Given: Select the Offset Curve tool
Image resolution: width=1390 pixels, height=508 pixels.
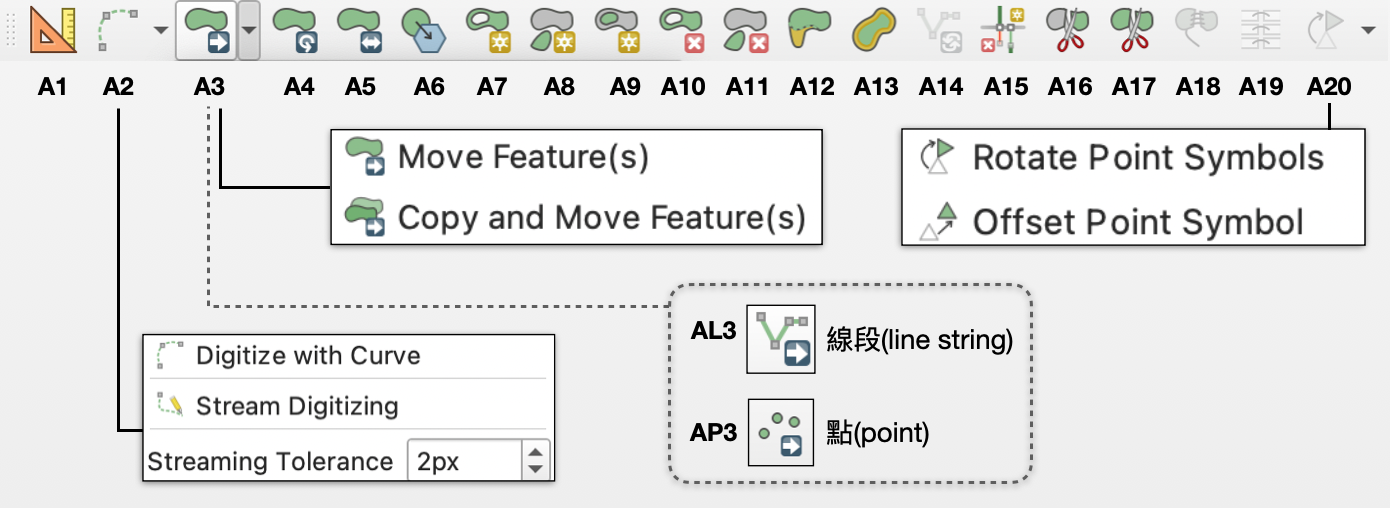Looking at the screenshot, I should pos(875,30).
